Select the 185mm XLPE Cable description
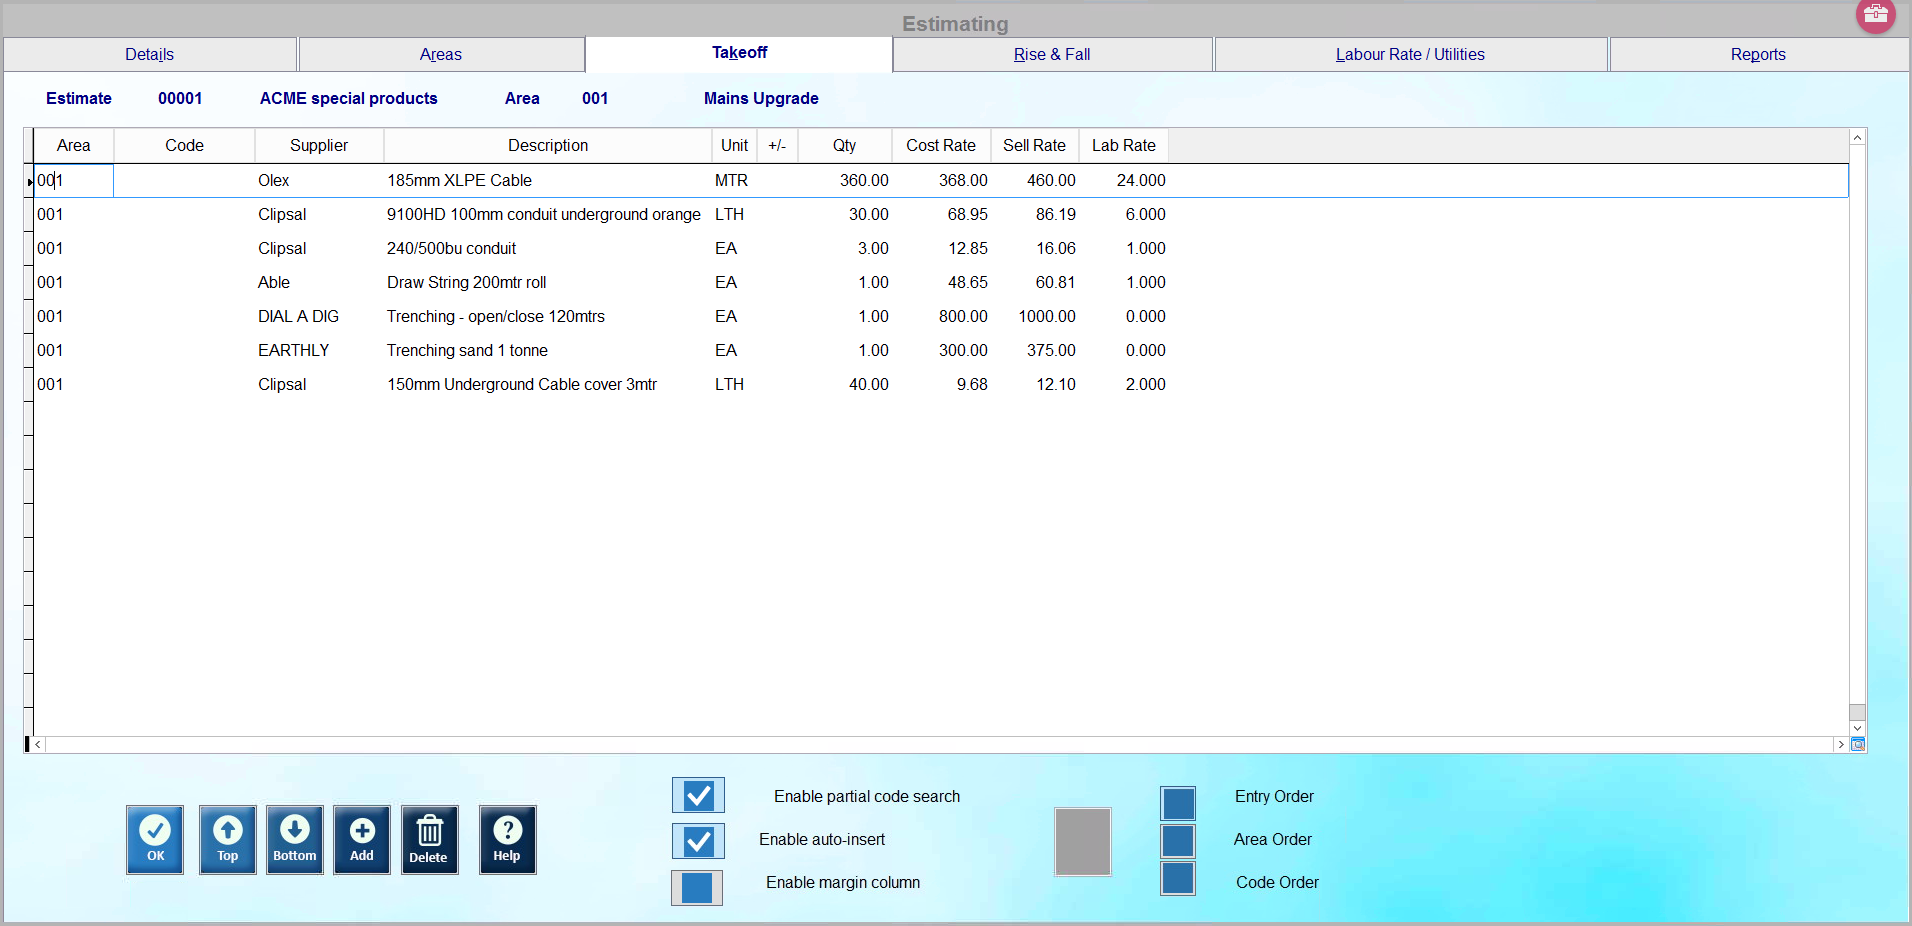Screen dimensions: 1912x926 click(459, 180)
